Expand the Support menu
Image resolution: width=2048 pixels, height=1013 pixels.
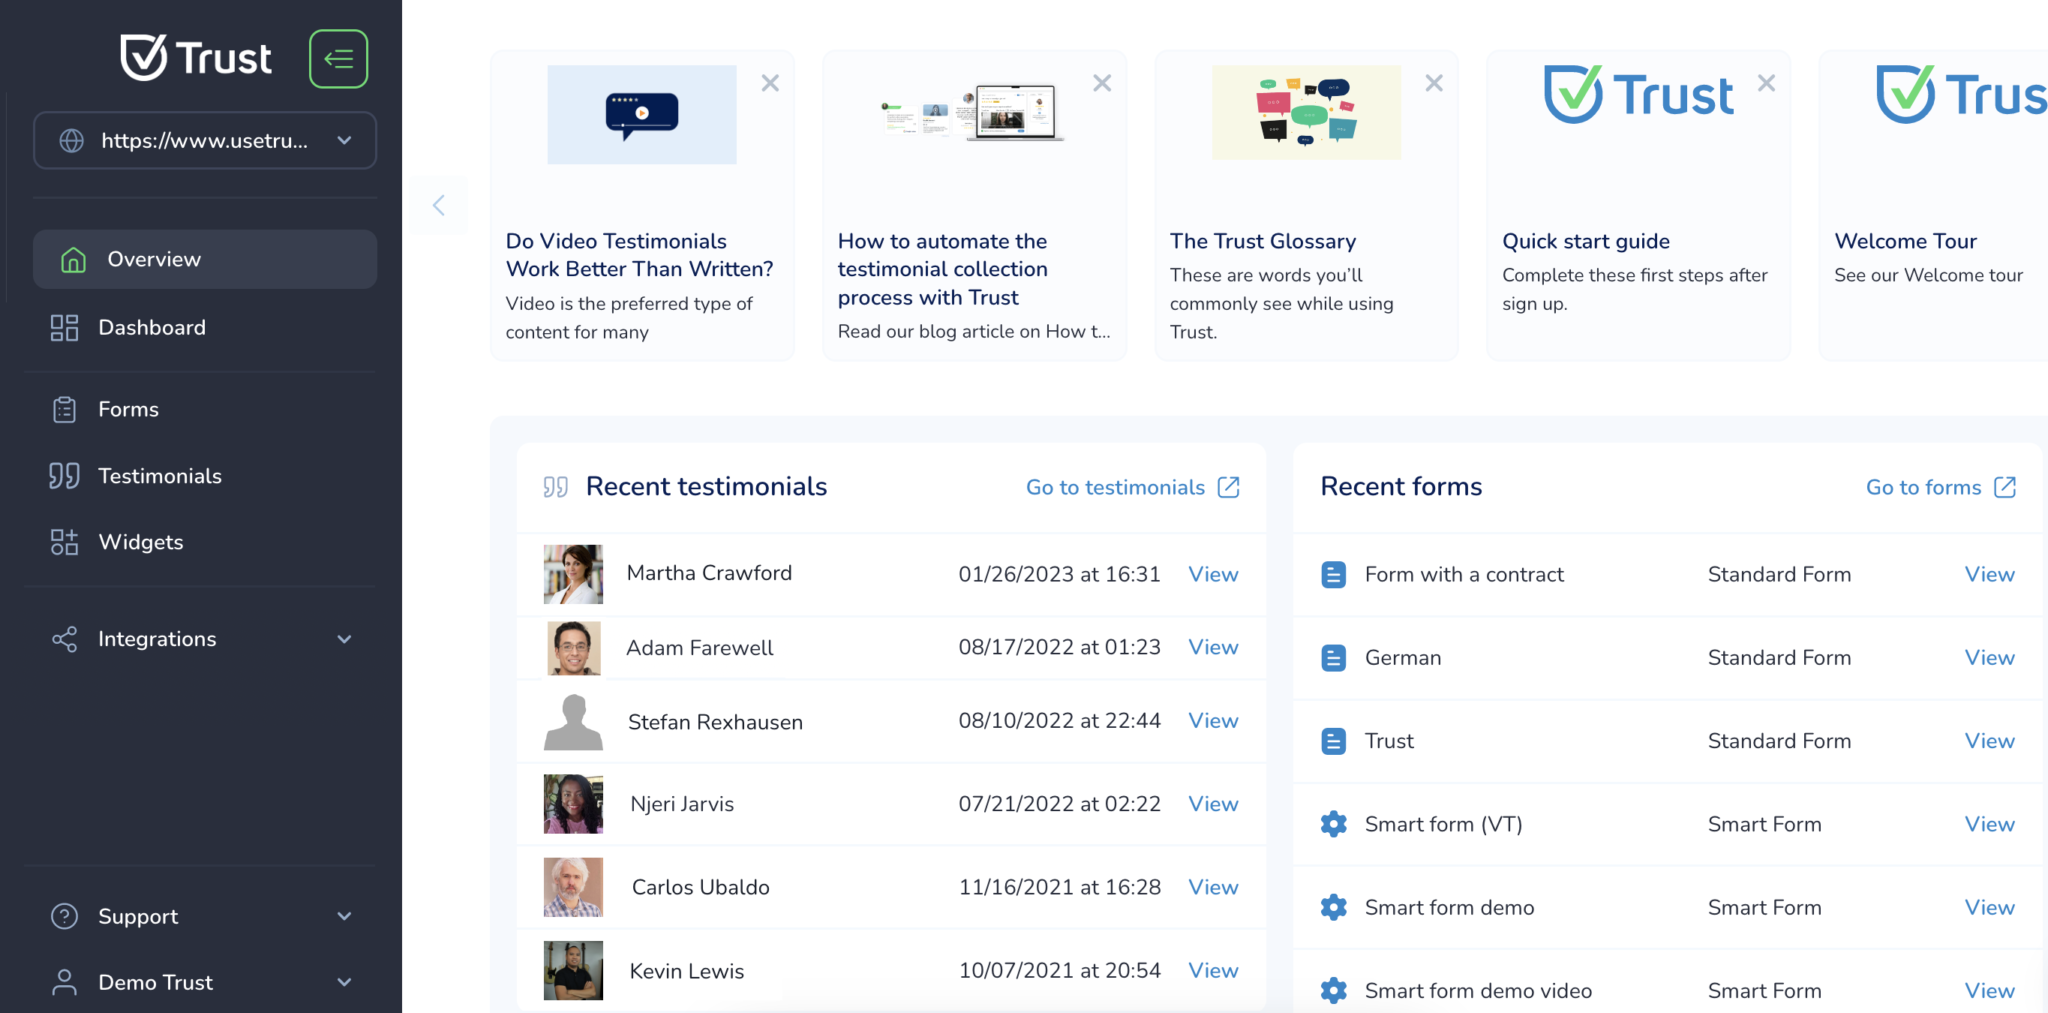[x=205, y=916]
